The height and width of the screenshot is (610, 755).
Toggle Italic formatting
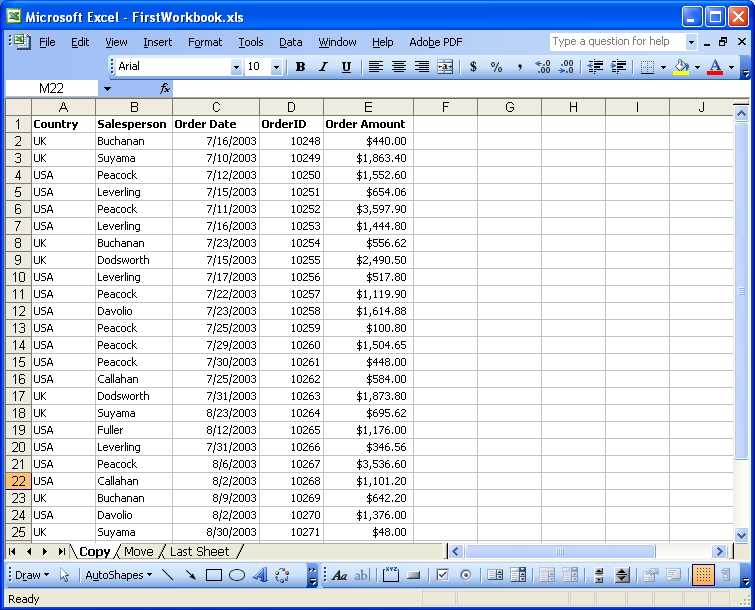pyautogui.click(x=323, y=66)
